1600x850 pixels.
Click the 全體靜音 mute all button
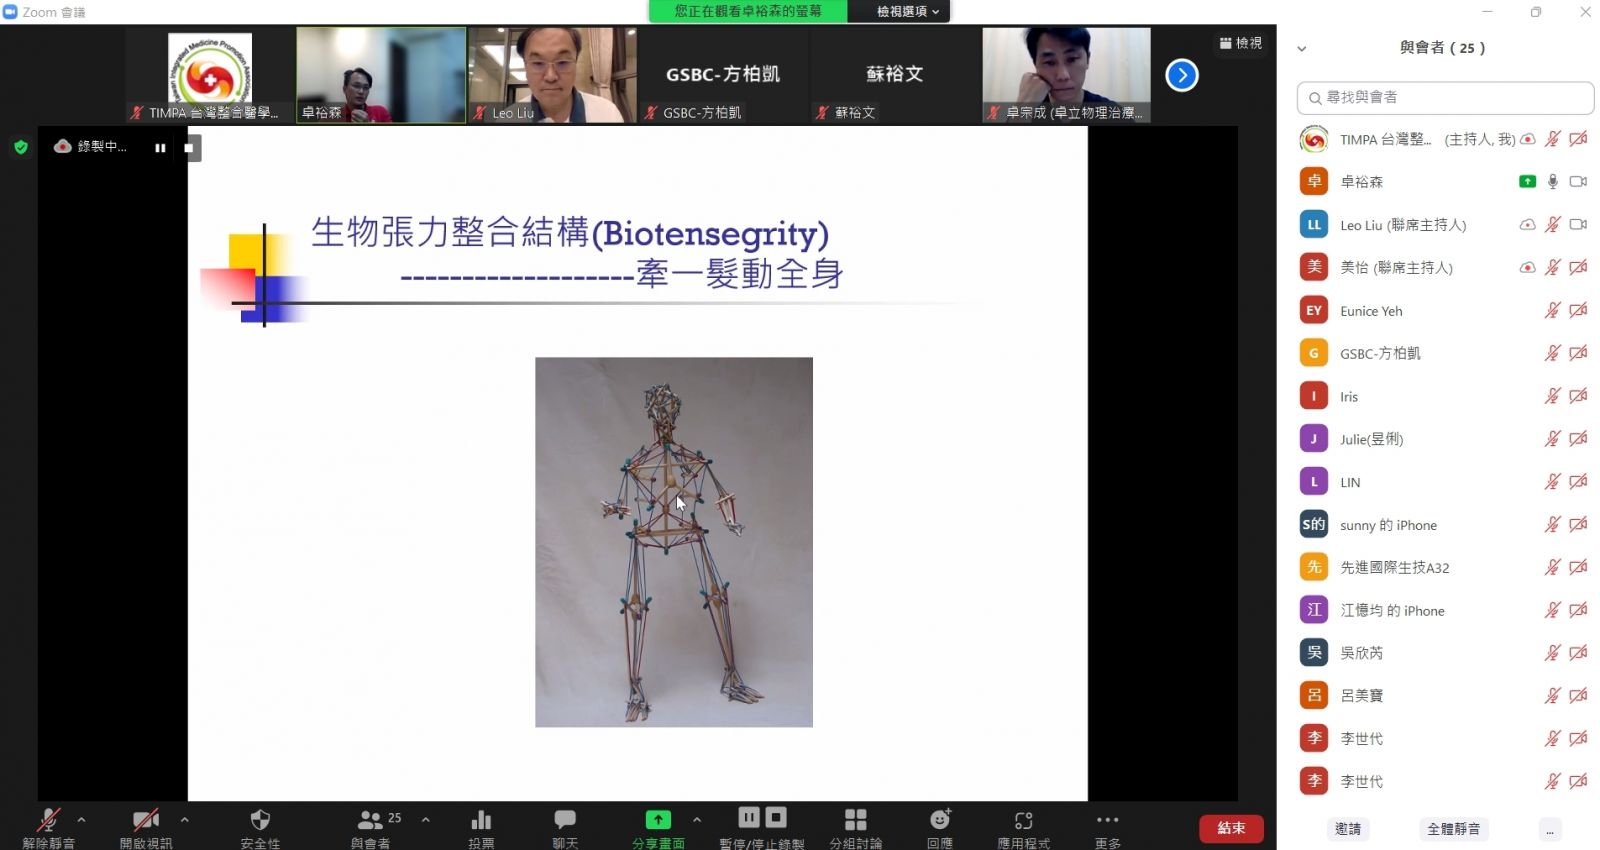1453,829
